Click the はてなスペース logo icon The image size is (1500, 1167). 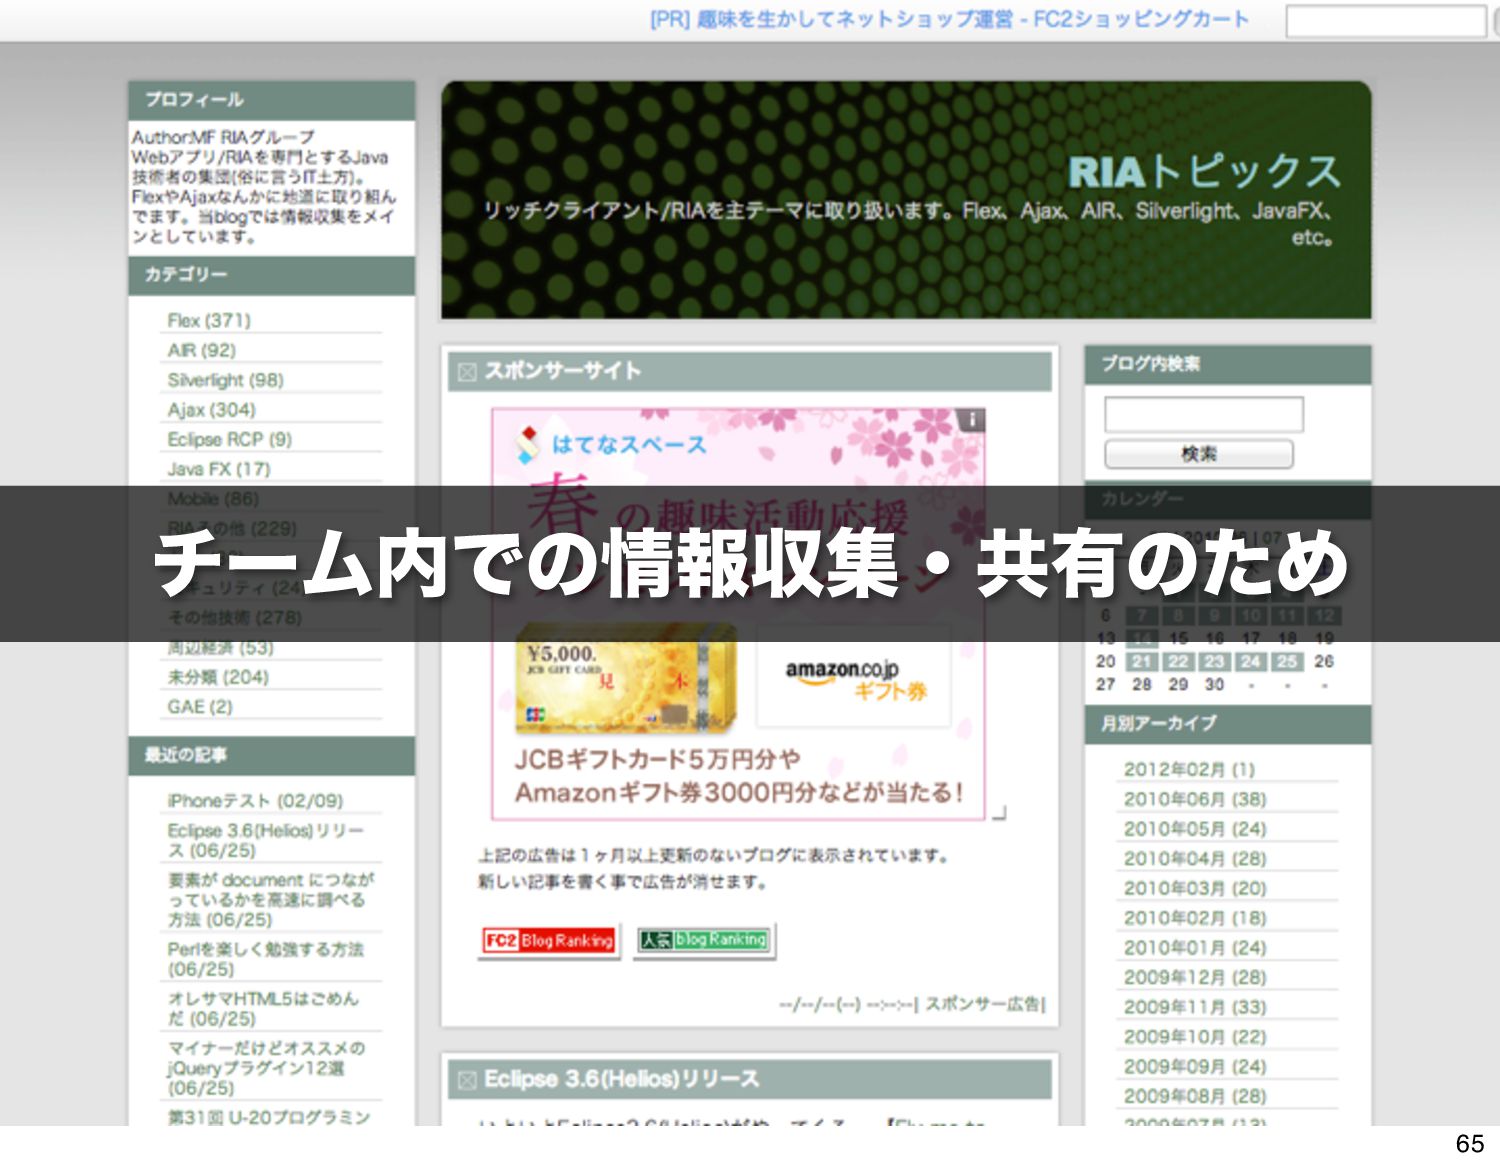pos(528,445)
